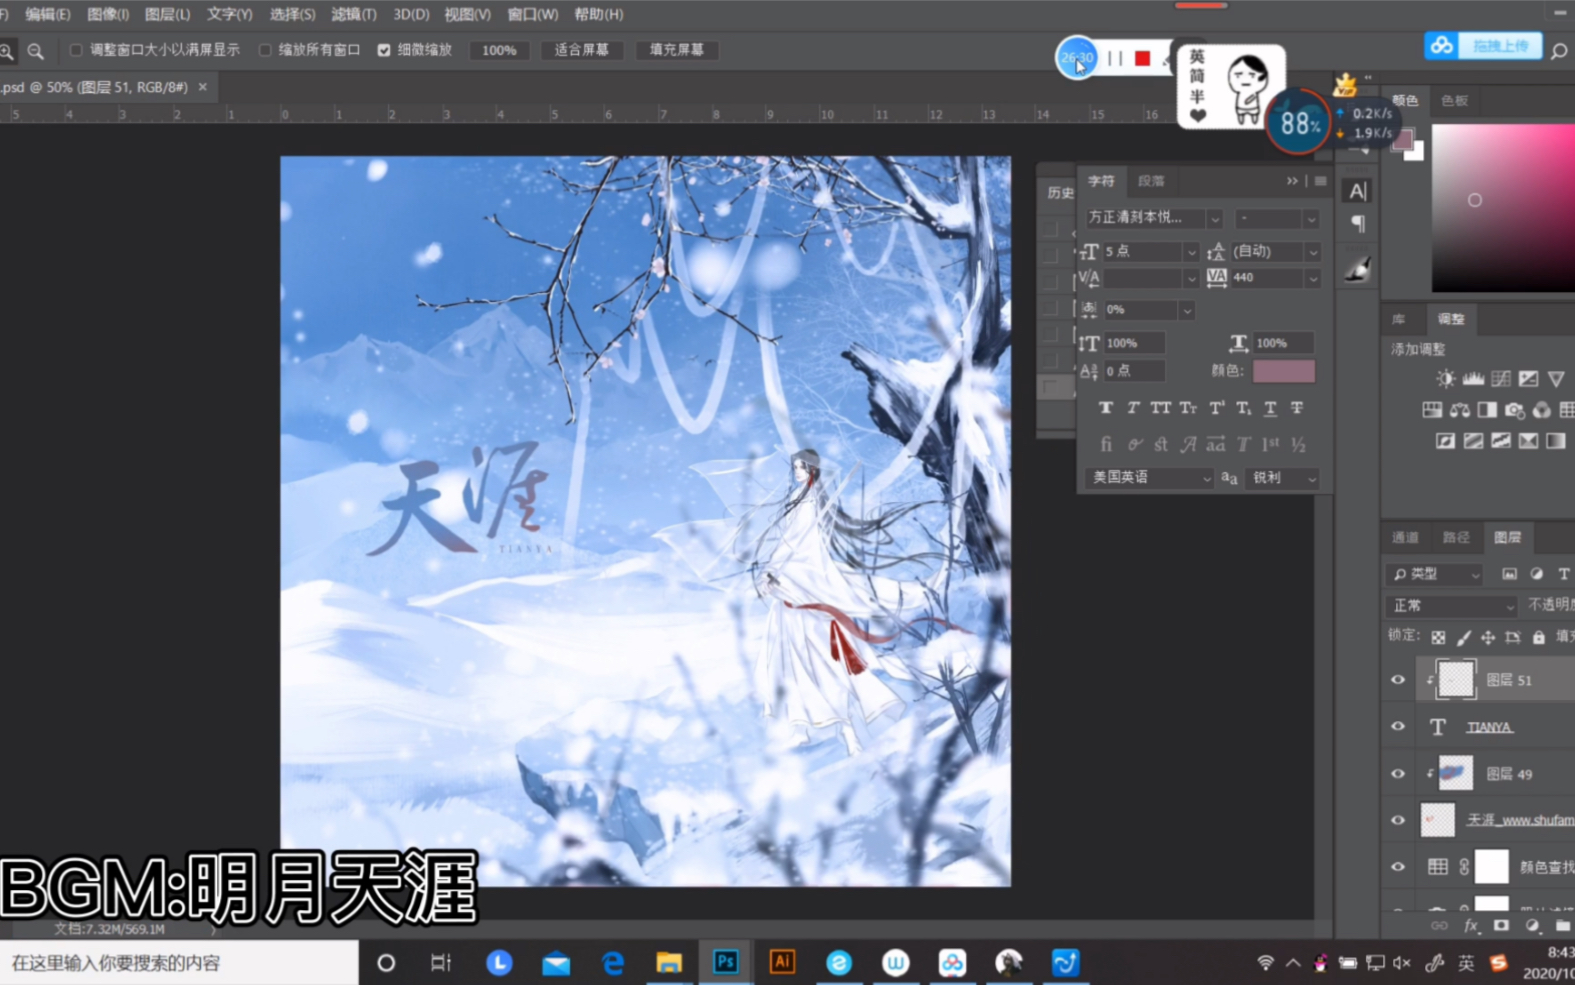The height and width of the screenshot is (985, 1575).
Task: Pause the screen recording
Action: pyautogui.click(x=1115, y=58)
